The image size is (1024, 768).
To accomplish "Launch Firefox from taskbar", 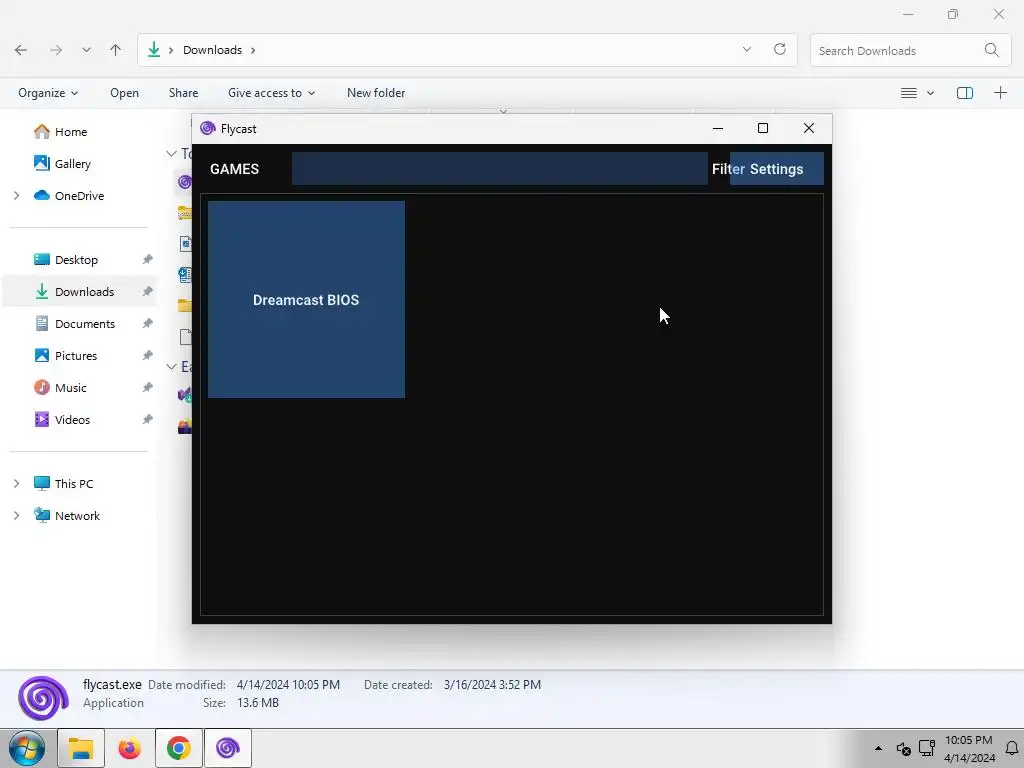I will point(129,748).
